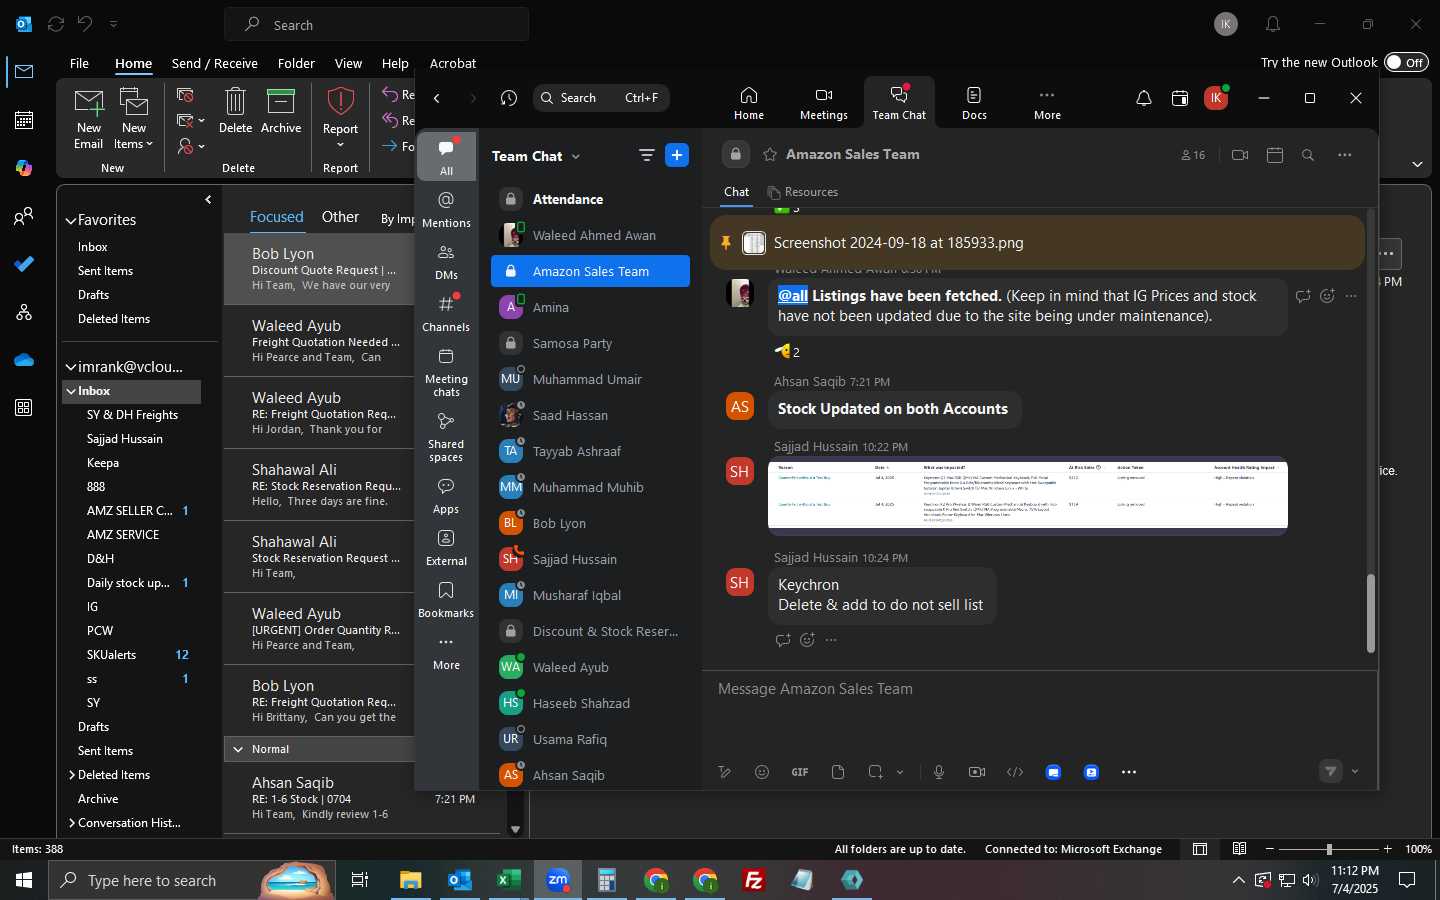Switch to Send / Receive ribbon tab
The height and width of the screenshot is (900, 1440).
point(214,63)
